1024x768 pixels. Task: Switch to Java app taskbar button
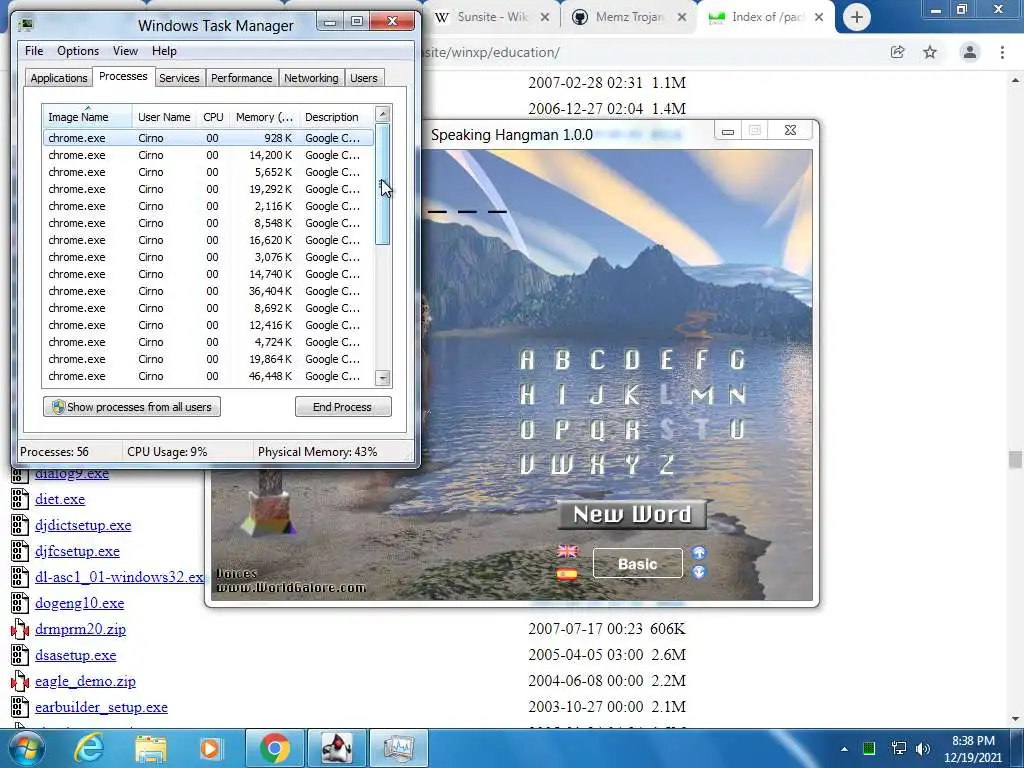pos(337,748)
